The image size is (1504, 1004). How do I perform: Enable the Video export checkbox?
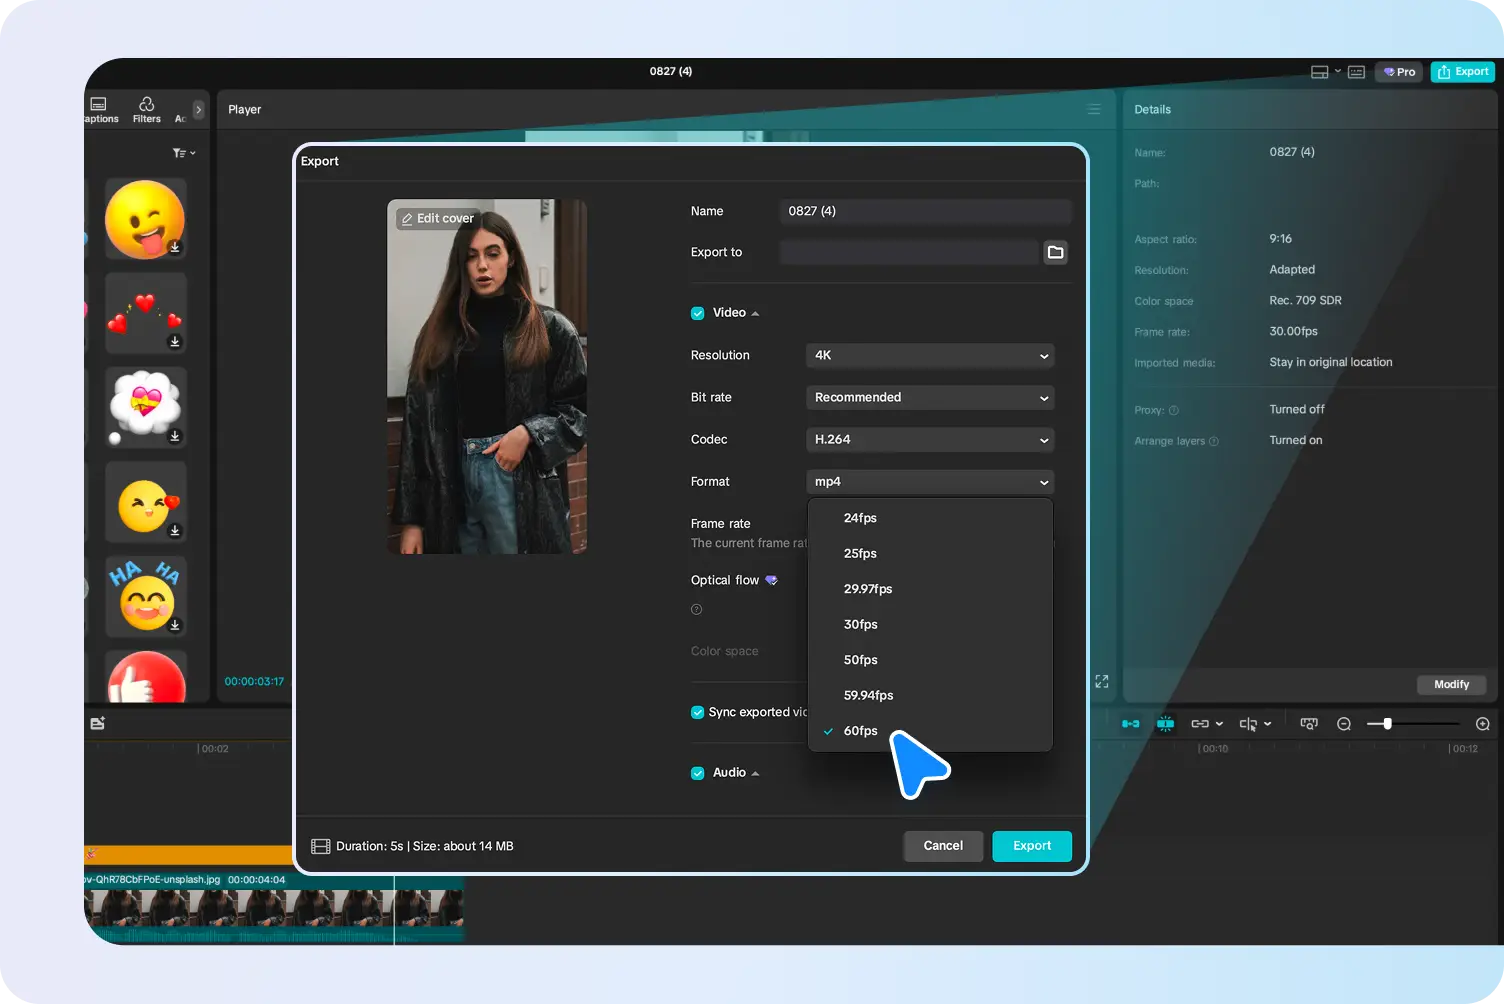point(697,312)
